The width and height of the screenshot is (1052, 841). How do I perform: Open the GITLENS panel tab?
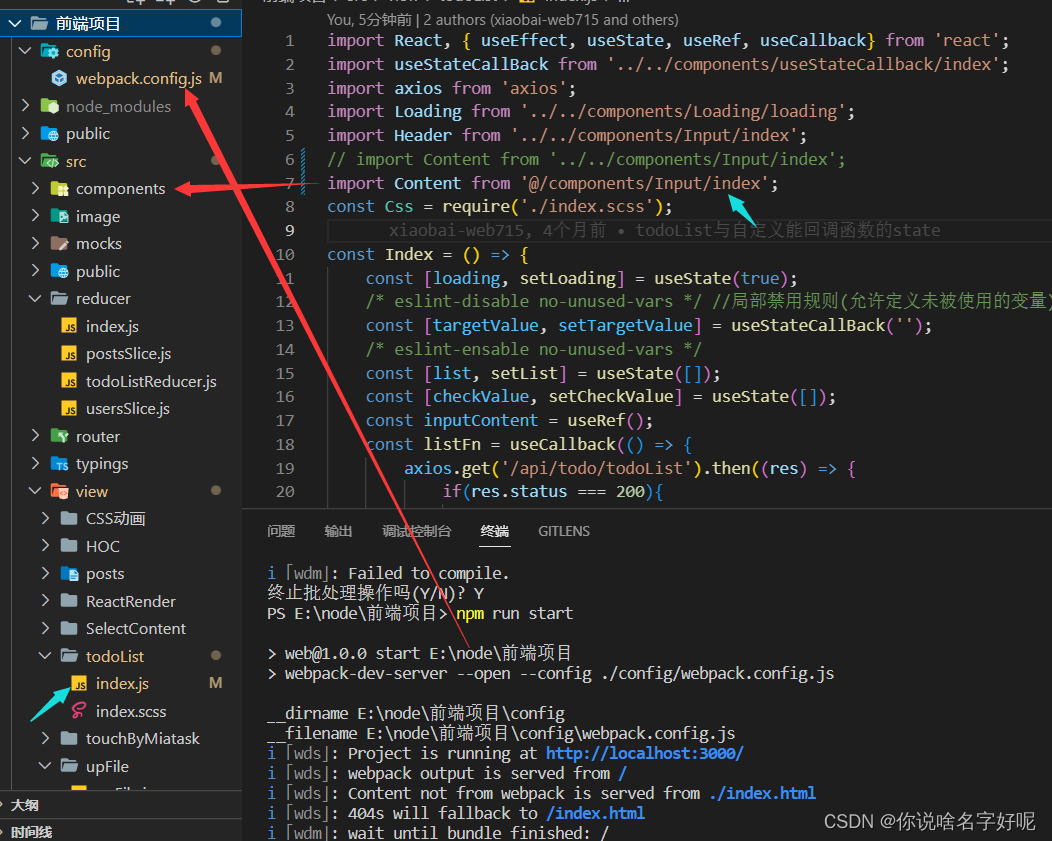[x=564, y=531]
